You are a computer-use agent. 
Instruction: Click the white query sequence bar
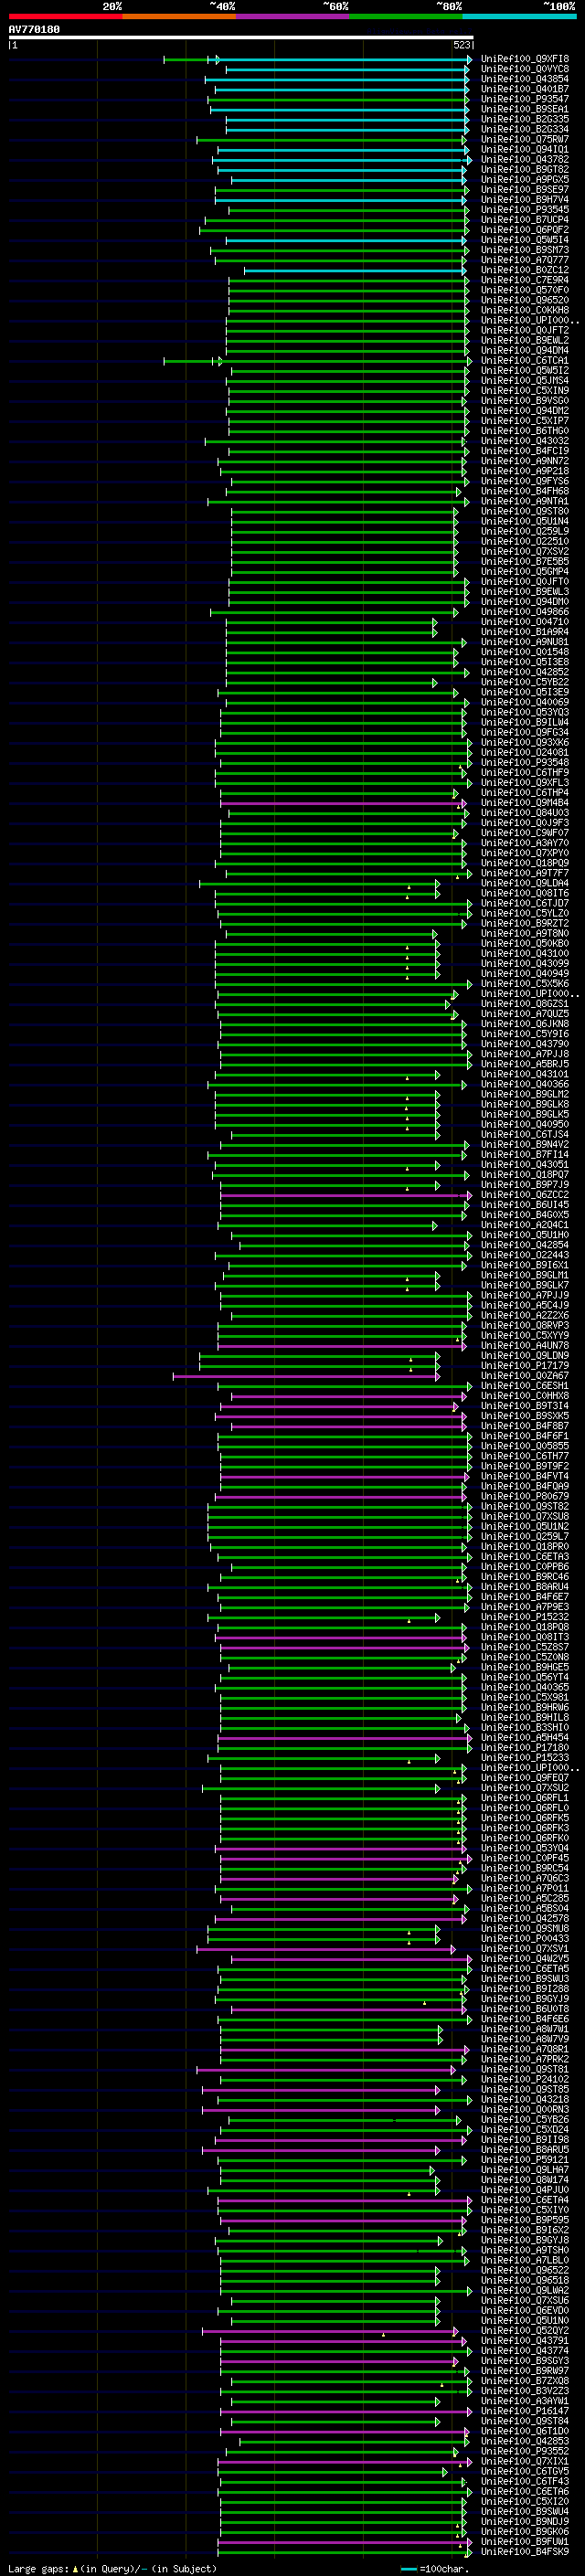[x=241, y=37]
